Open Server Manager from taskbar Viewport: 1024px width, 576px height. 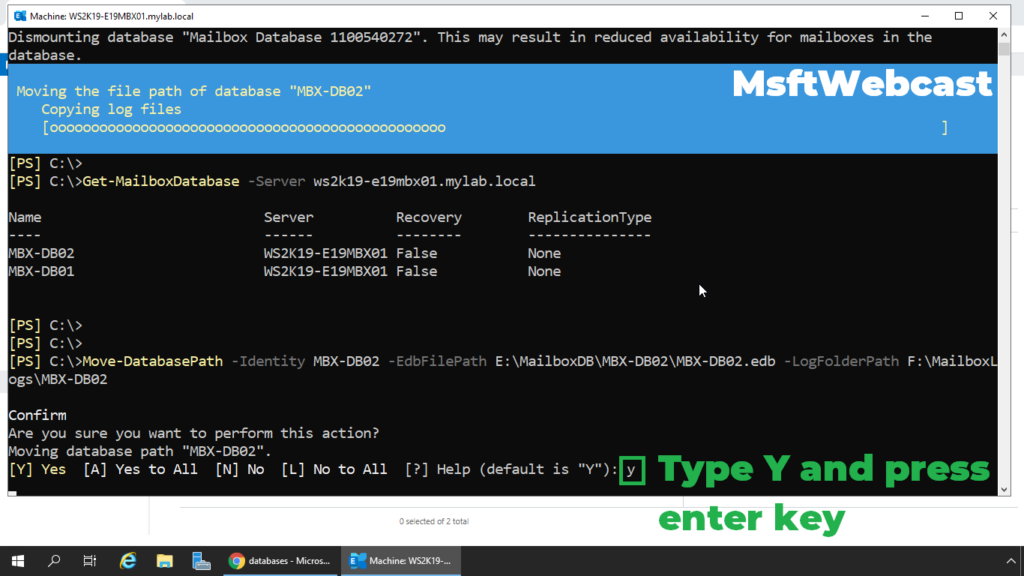pos(201,561)
